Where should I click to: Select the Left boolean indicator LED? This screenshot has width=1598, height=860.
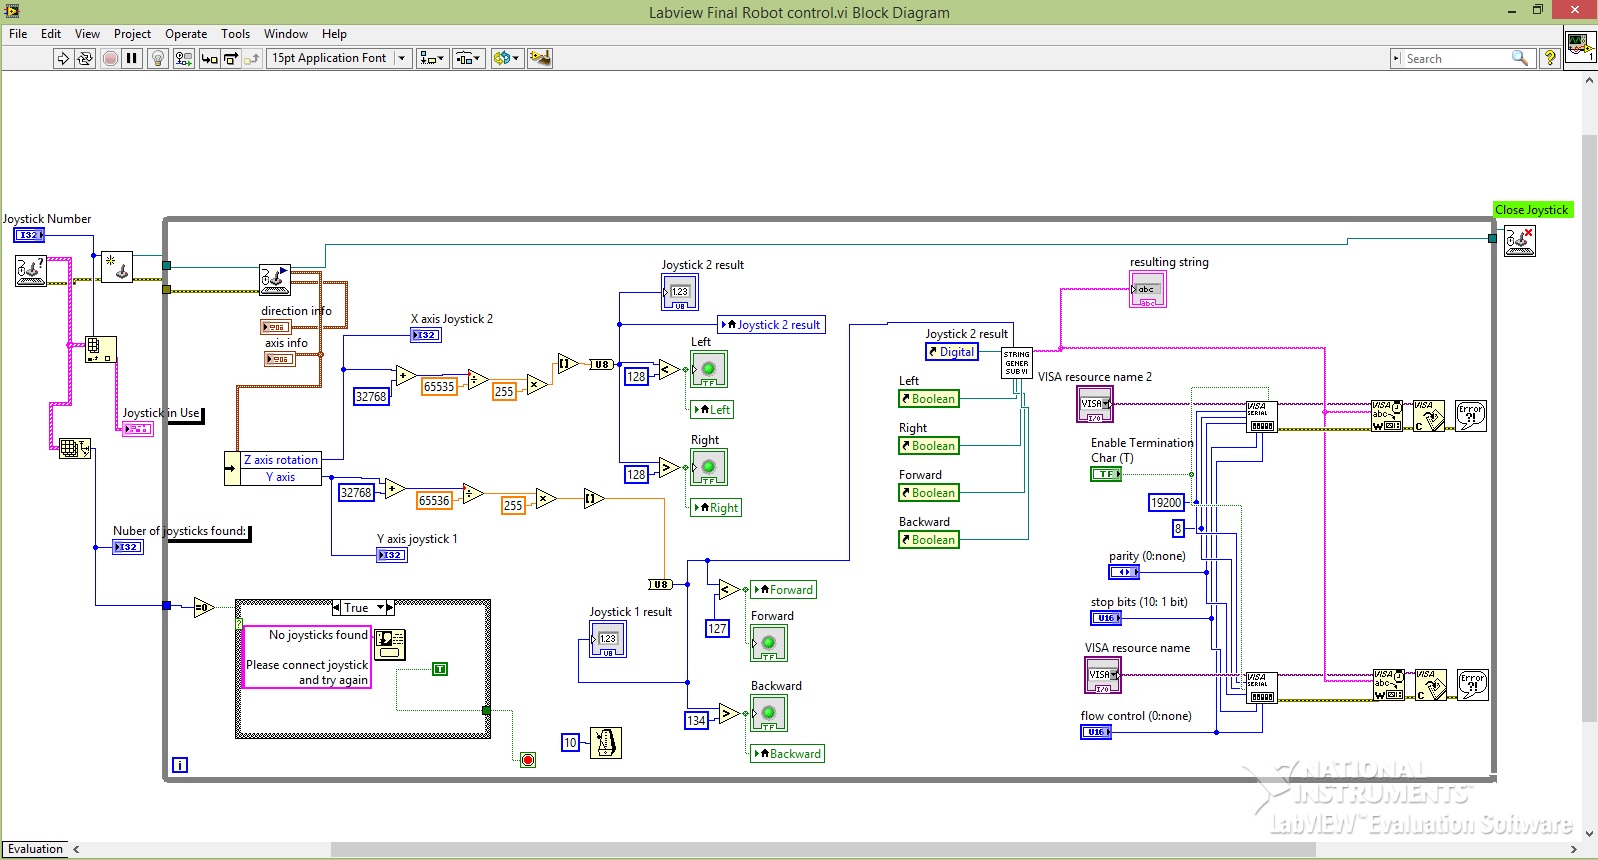[709, 369]
